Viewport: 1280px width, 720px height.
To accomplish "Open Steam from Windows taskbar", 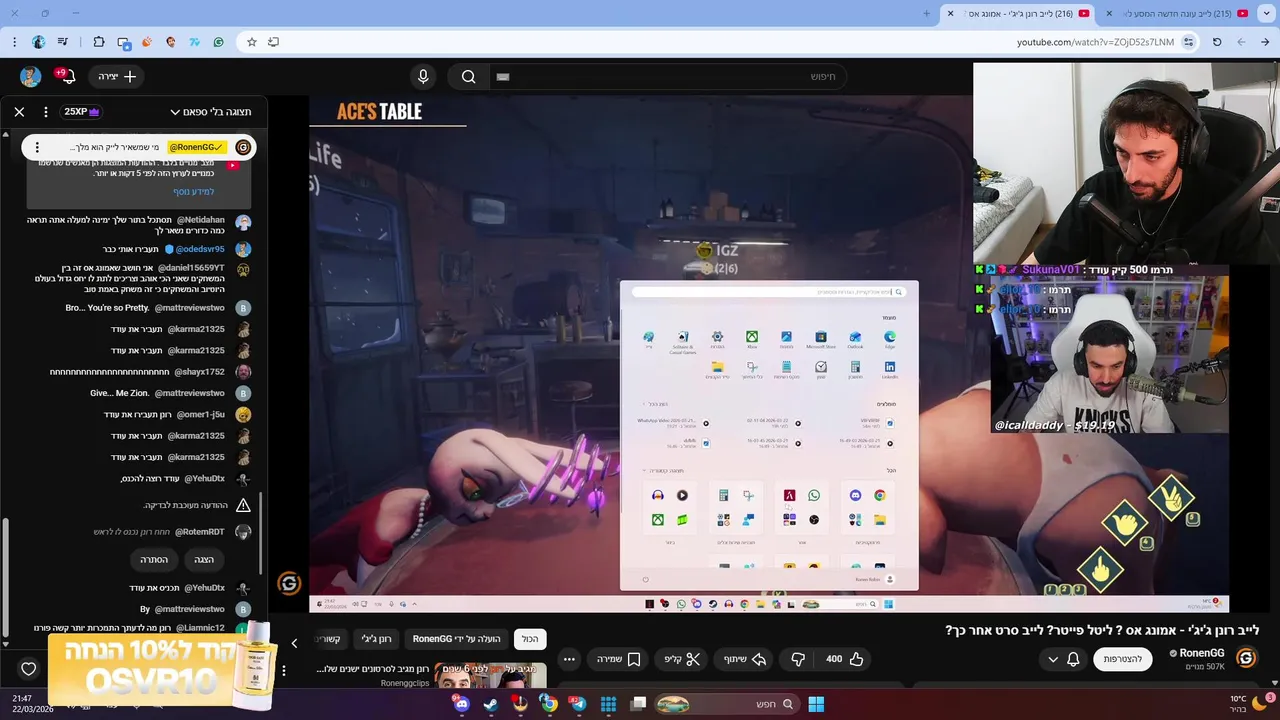I will tap(490, 704).
